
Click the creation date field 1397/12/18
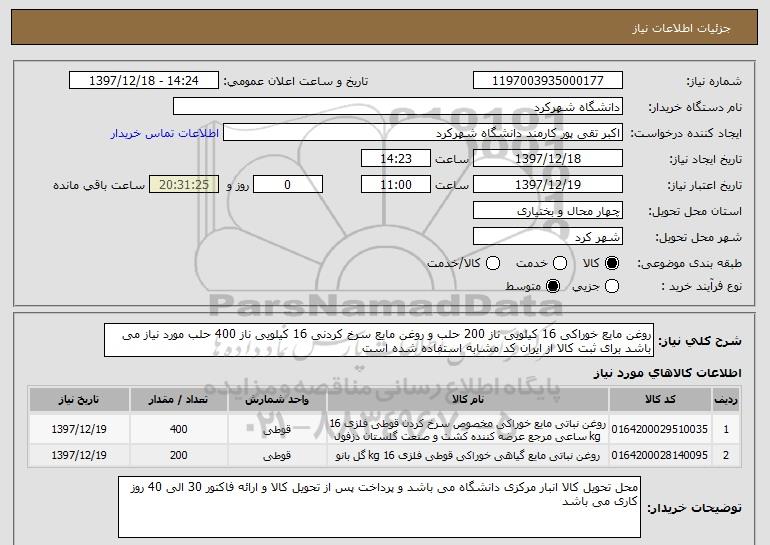(548, 159)
